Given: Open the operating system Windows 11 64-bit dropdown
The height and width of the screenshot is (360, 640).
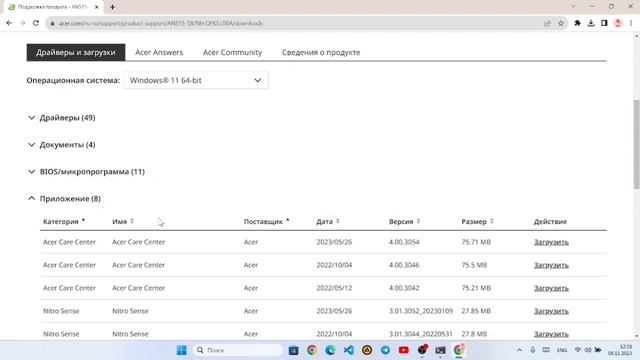Looking at the screenshot, I should pos(196,80).
